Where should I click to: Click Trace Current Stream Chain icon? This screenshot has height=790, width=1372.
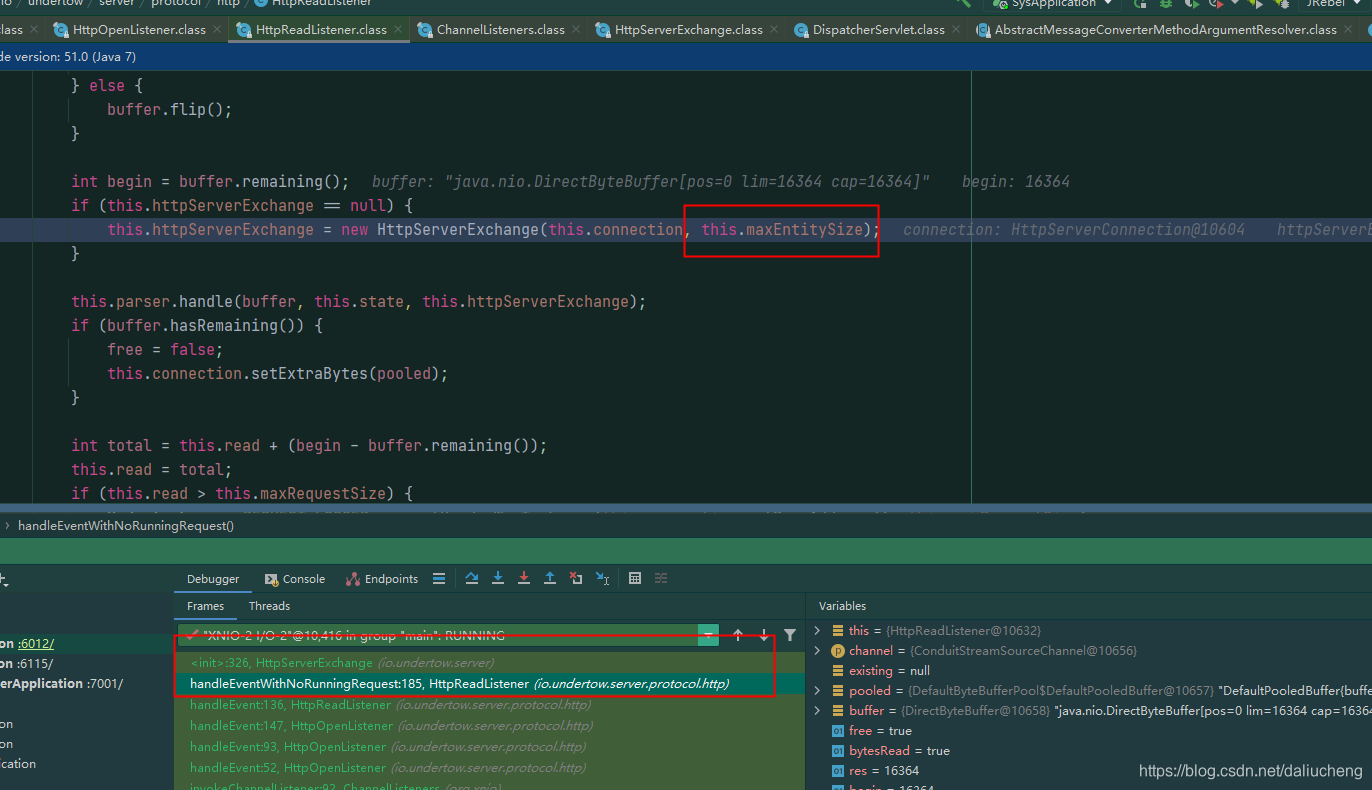coord(661,578)
